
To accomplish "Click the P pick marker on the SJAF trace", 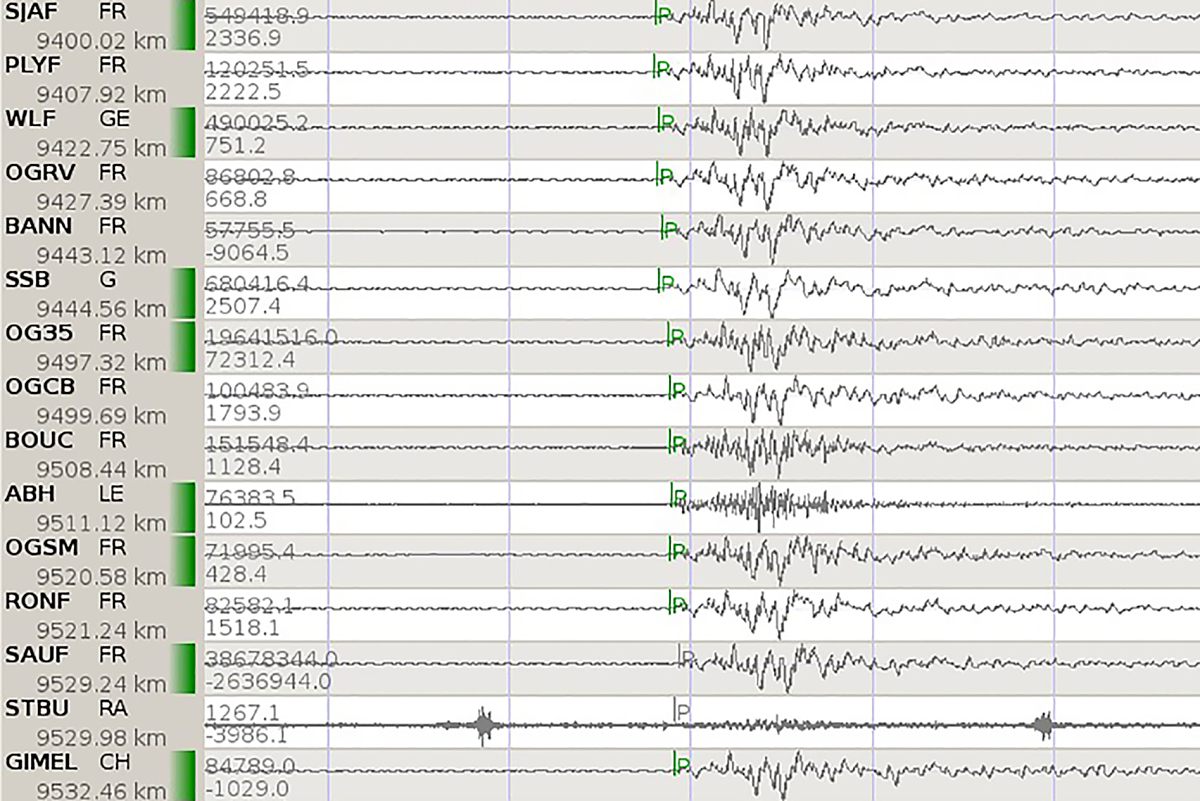I will point(663,15).
